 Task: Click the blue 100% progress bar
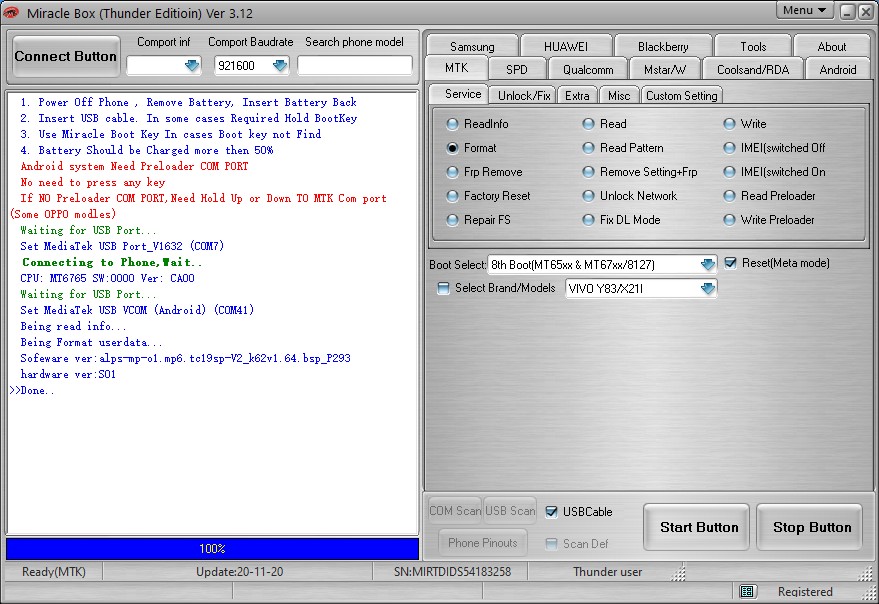tap(212, 549)
